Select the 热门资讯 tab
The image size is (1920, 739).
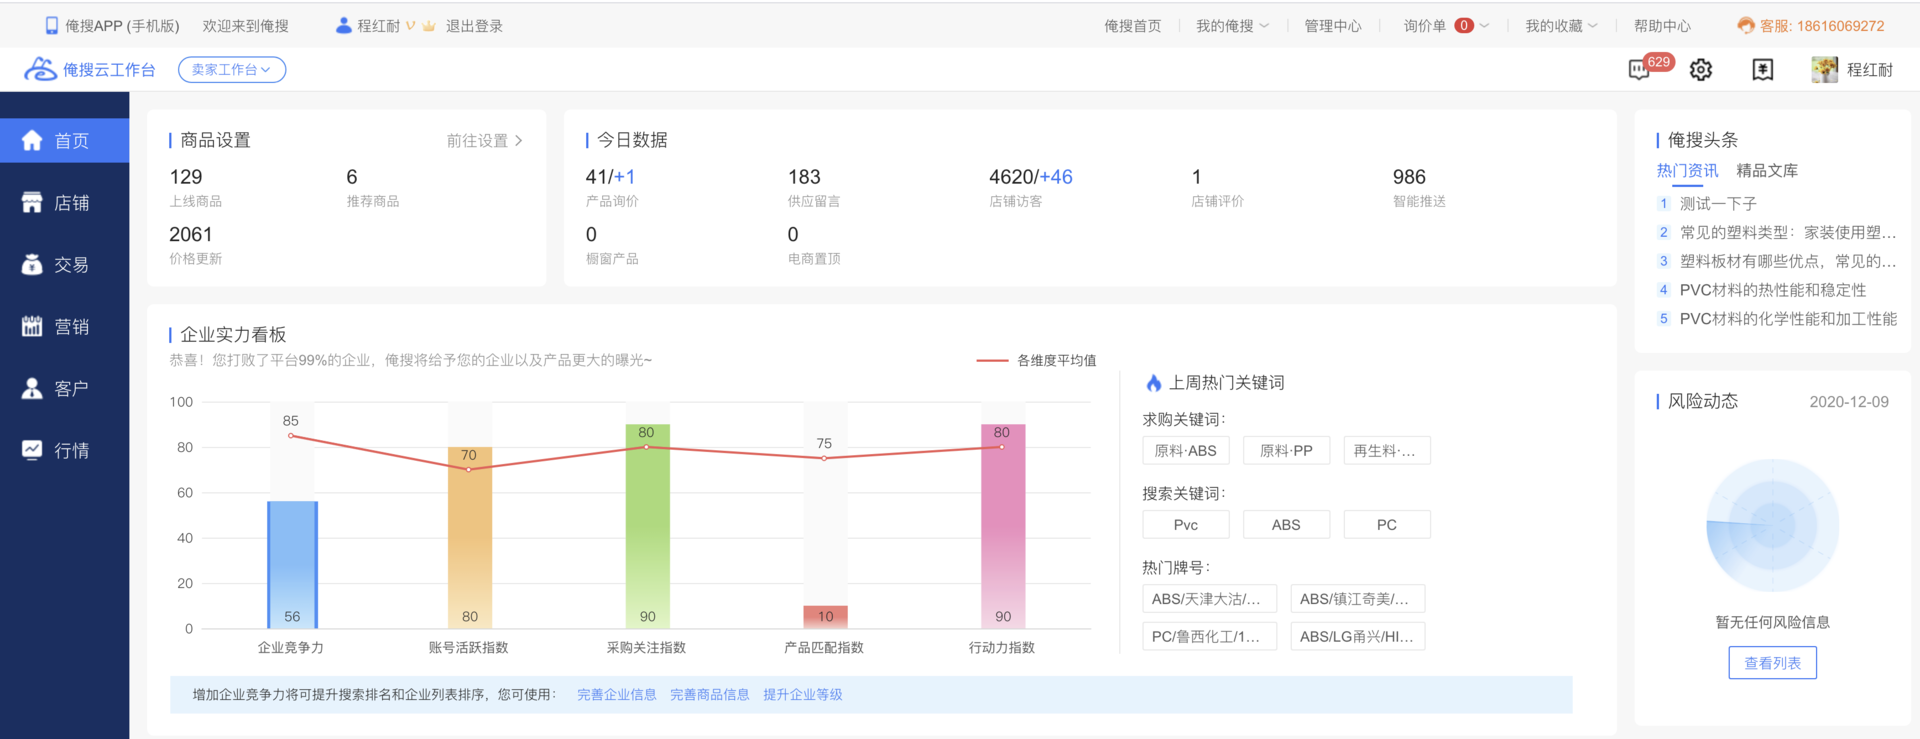1687,171
